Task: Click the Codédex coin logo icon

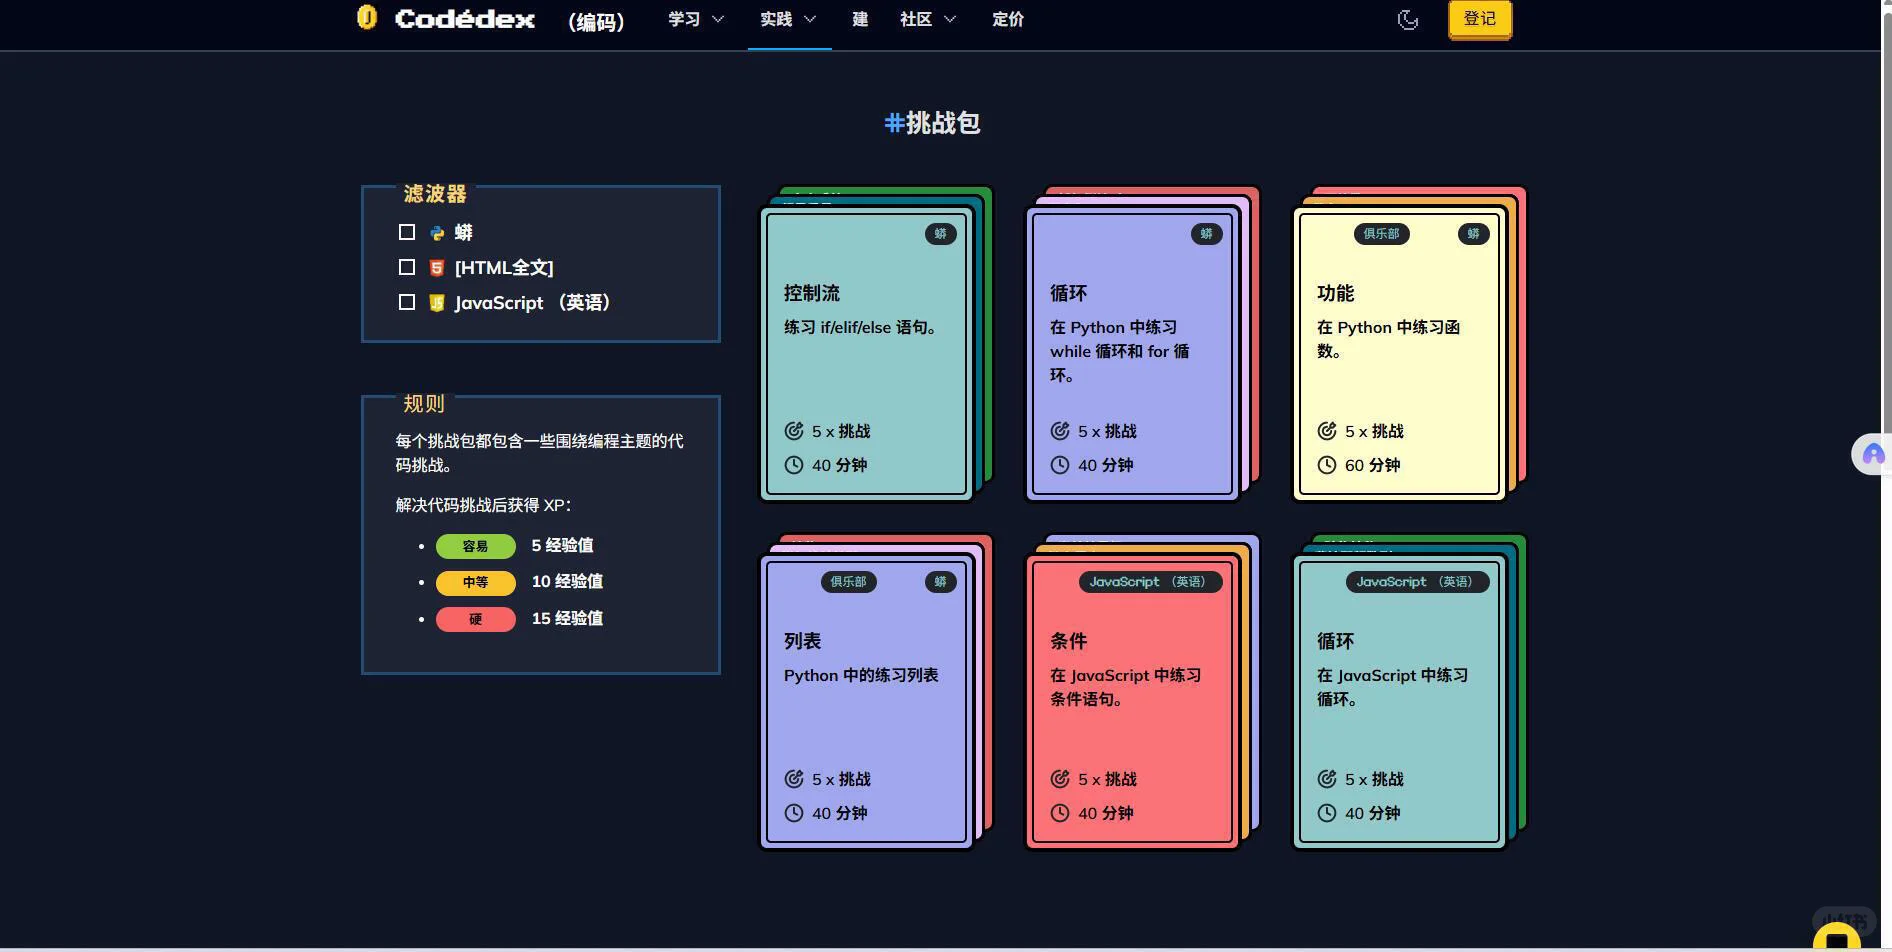Action: pos(367,18)
